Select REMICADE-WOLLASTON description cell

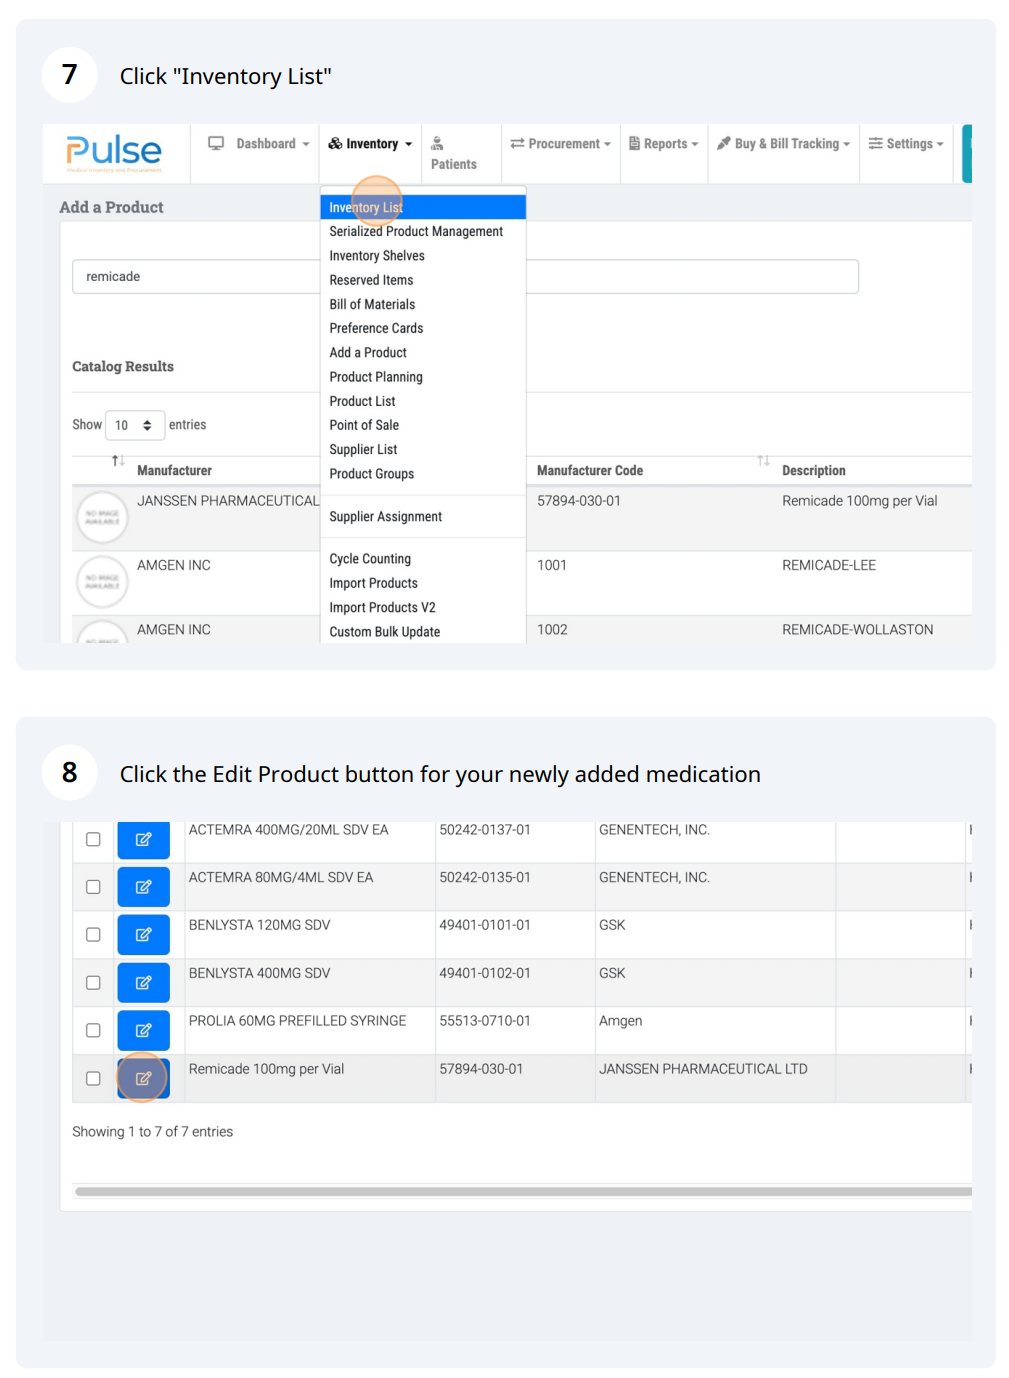tap(857, 629)
